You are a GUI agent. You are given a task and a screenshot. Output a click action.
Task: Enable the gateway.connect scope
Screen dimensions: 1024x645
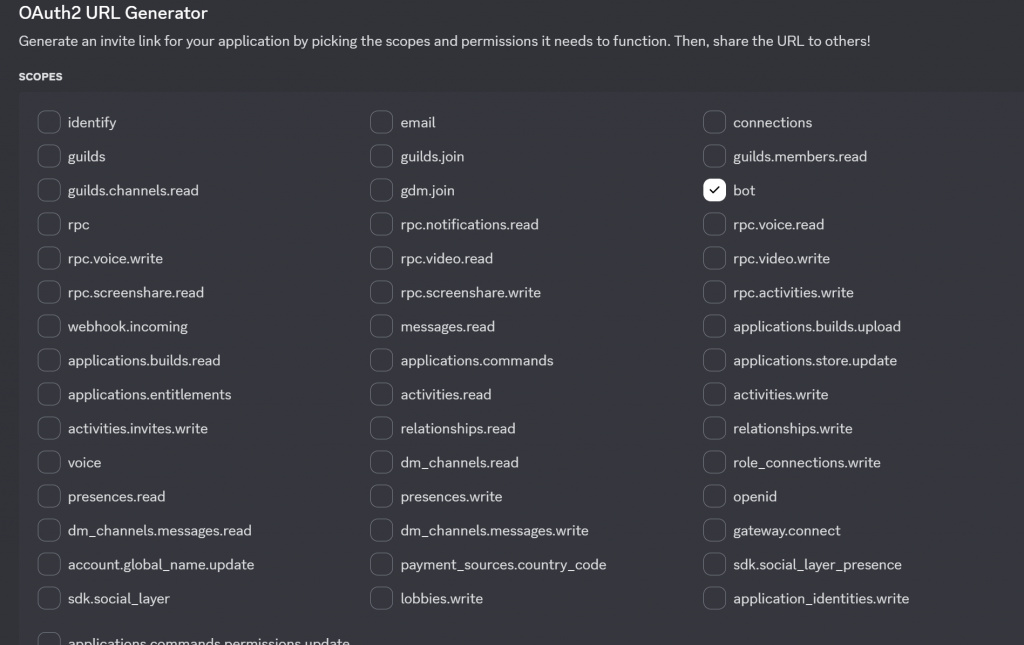click(x=714, y=531)
